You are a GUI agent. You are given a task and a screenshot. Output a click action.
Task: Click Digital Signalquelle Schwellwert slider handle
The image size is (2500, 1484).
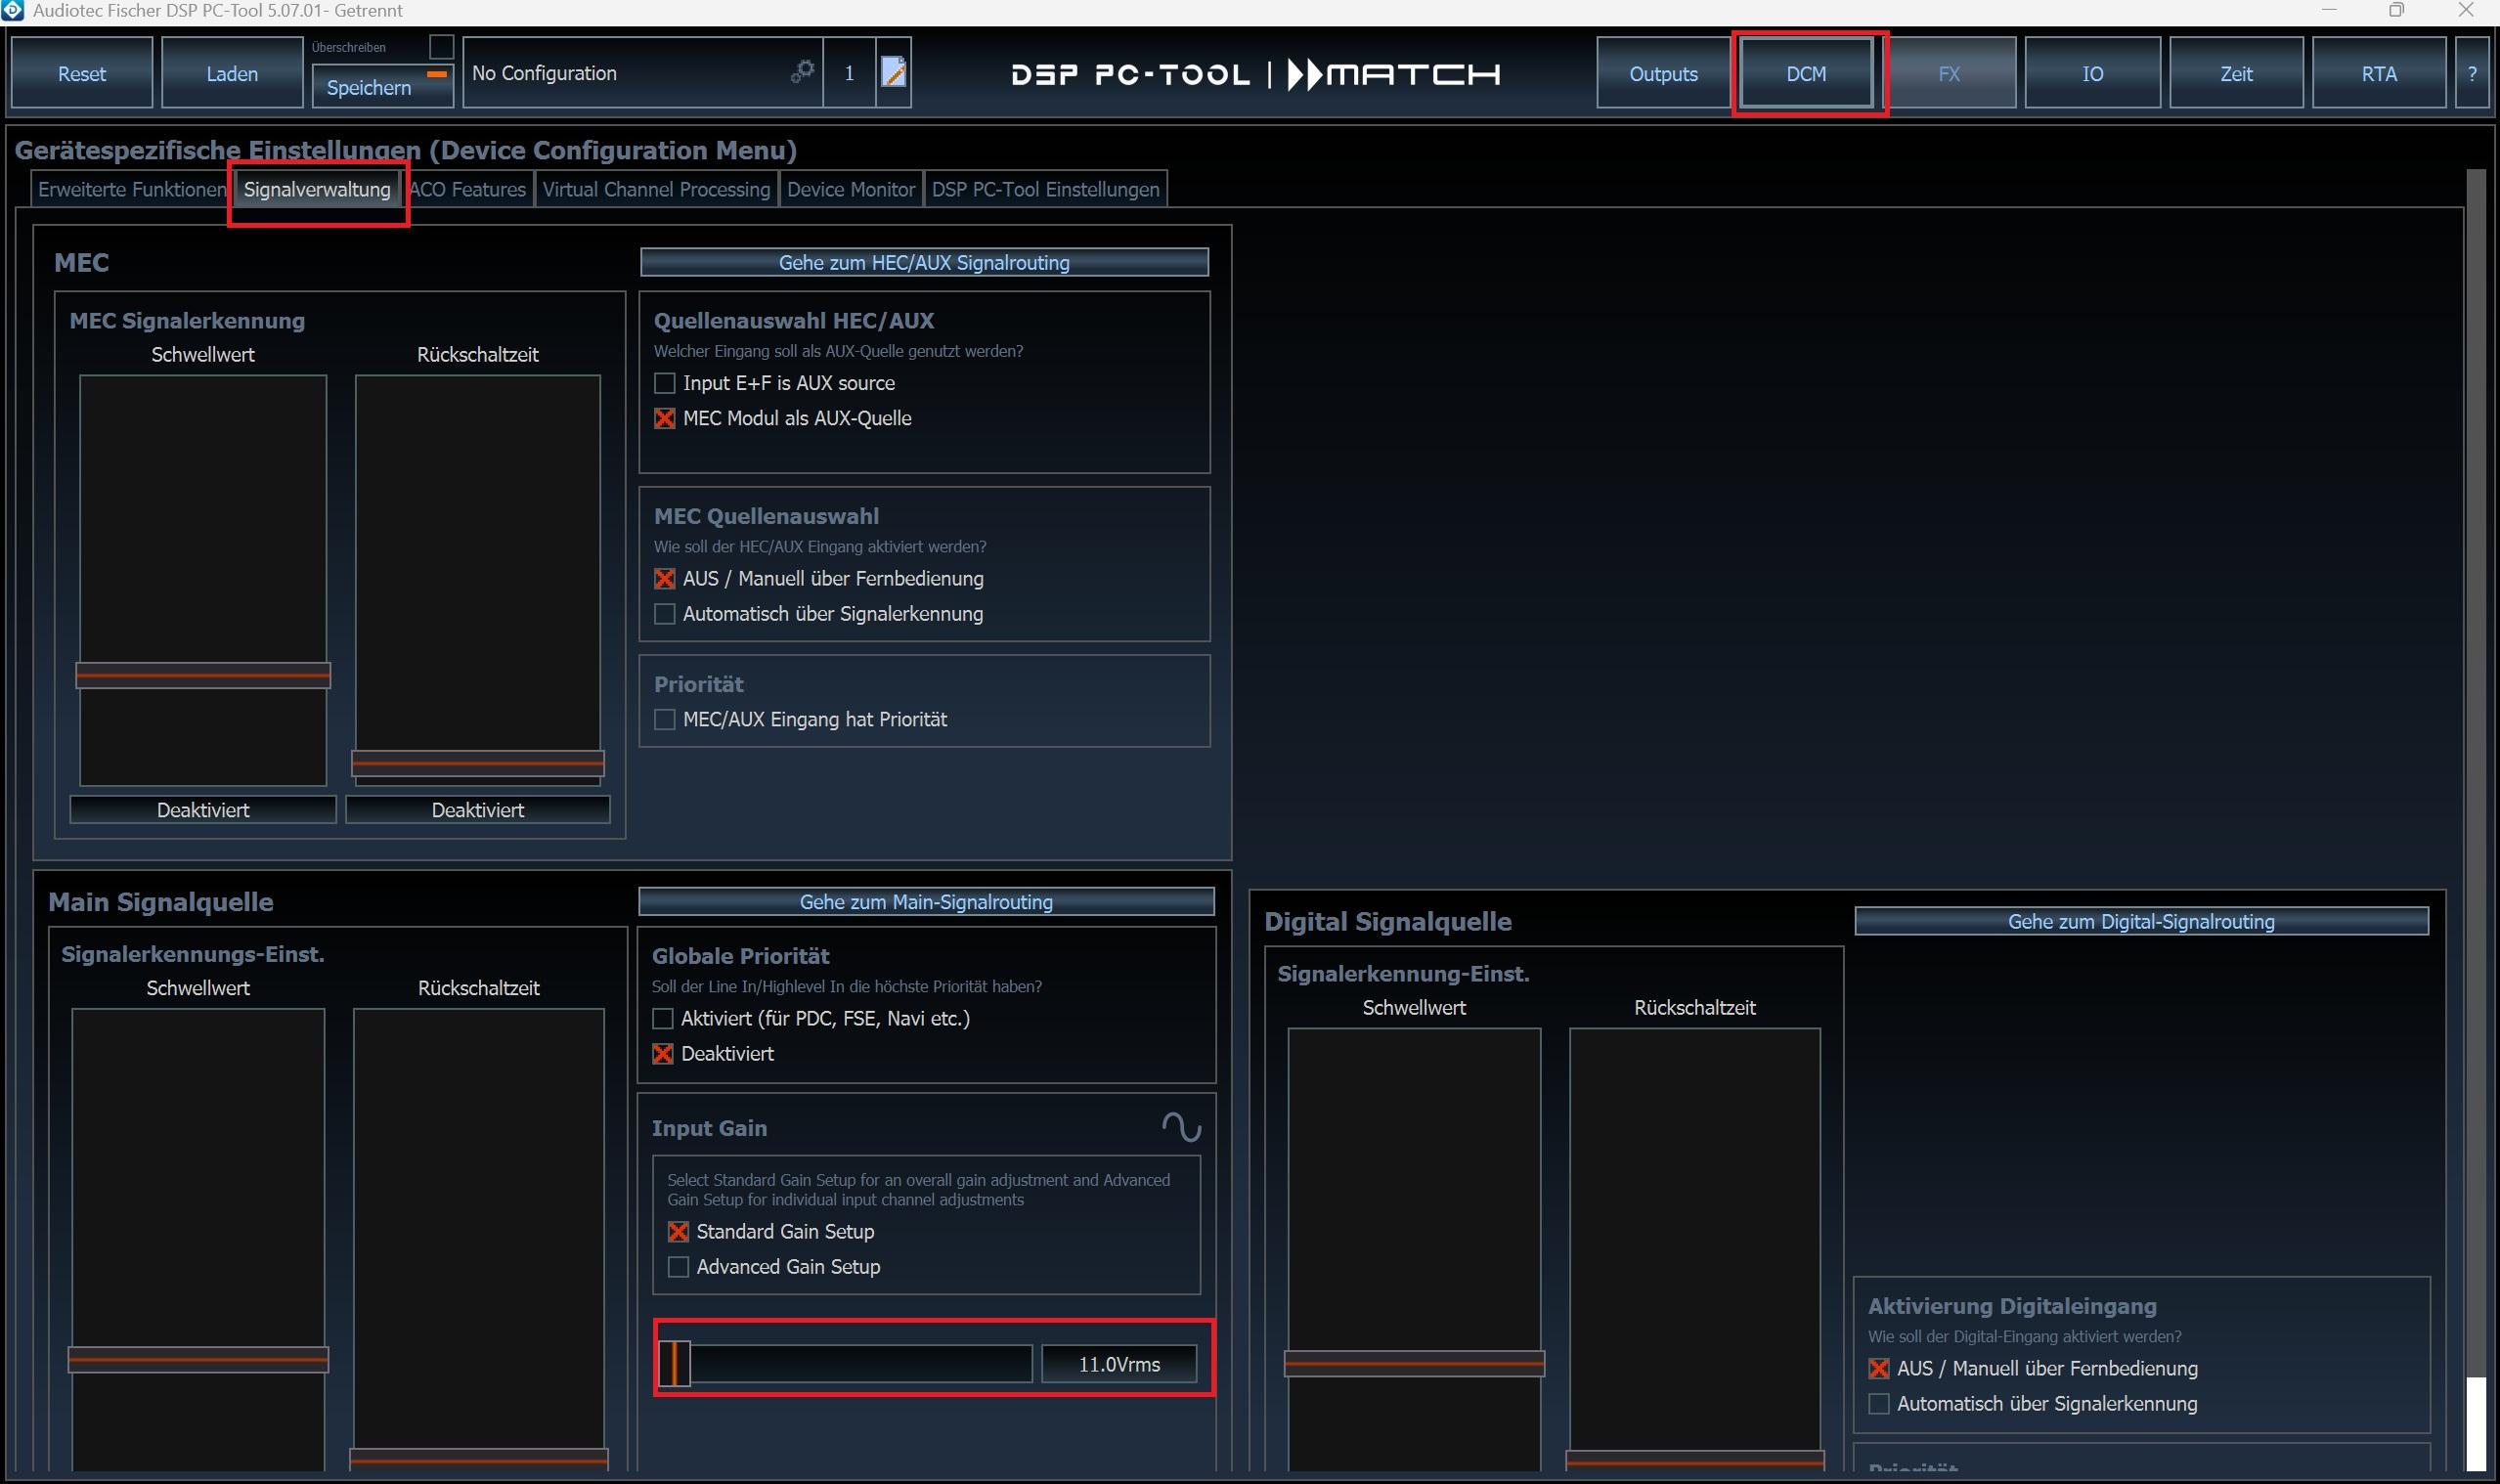pos(1414,1363)
